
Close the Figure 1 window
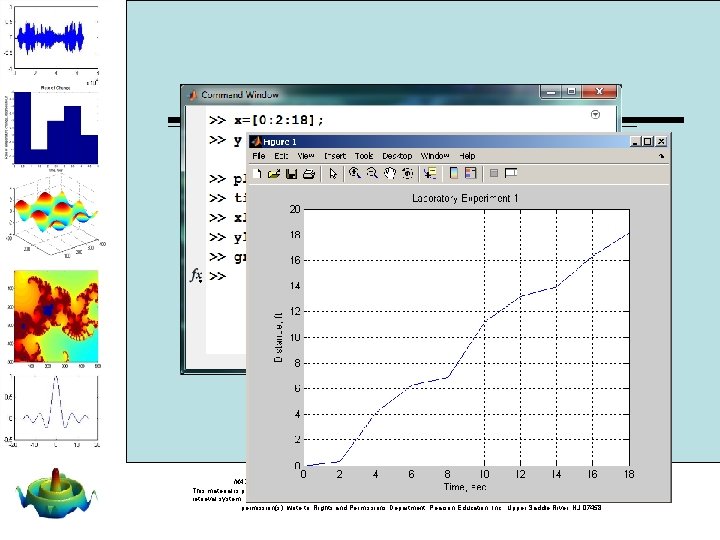[x=661, y=142]
